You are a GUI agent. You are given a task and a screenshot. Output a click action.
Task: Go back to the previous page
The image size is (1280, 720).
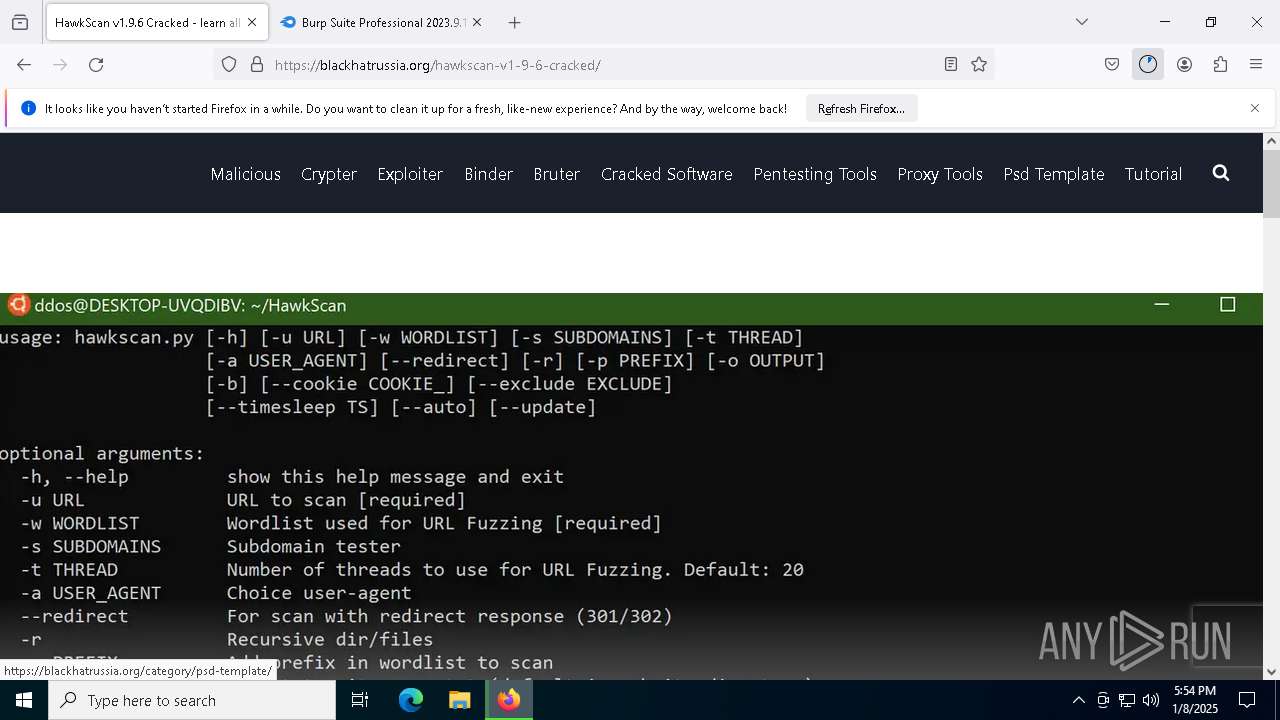pos(24,65)
